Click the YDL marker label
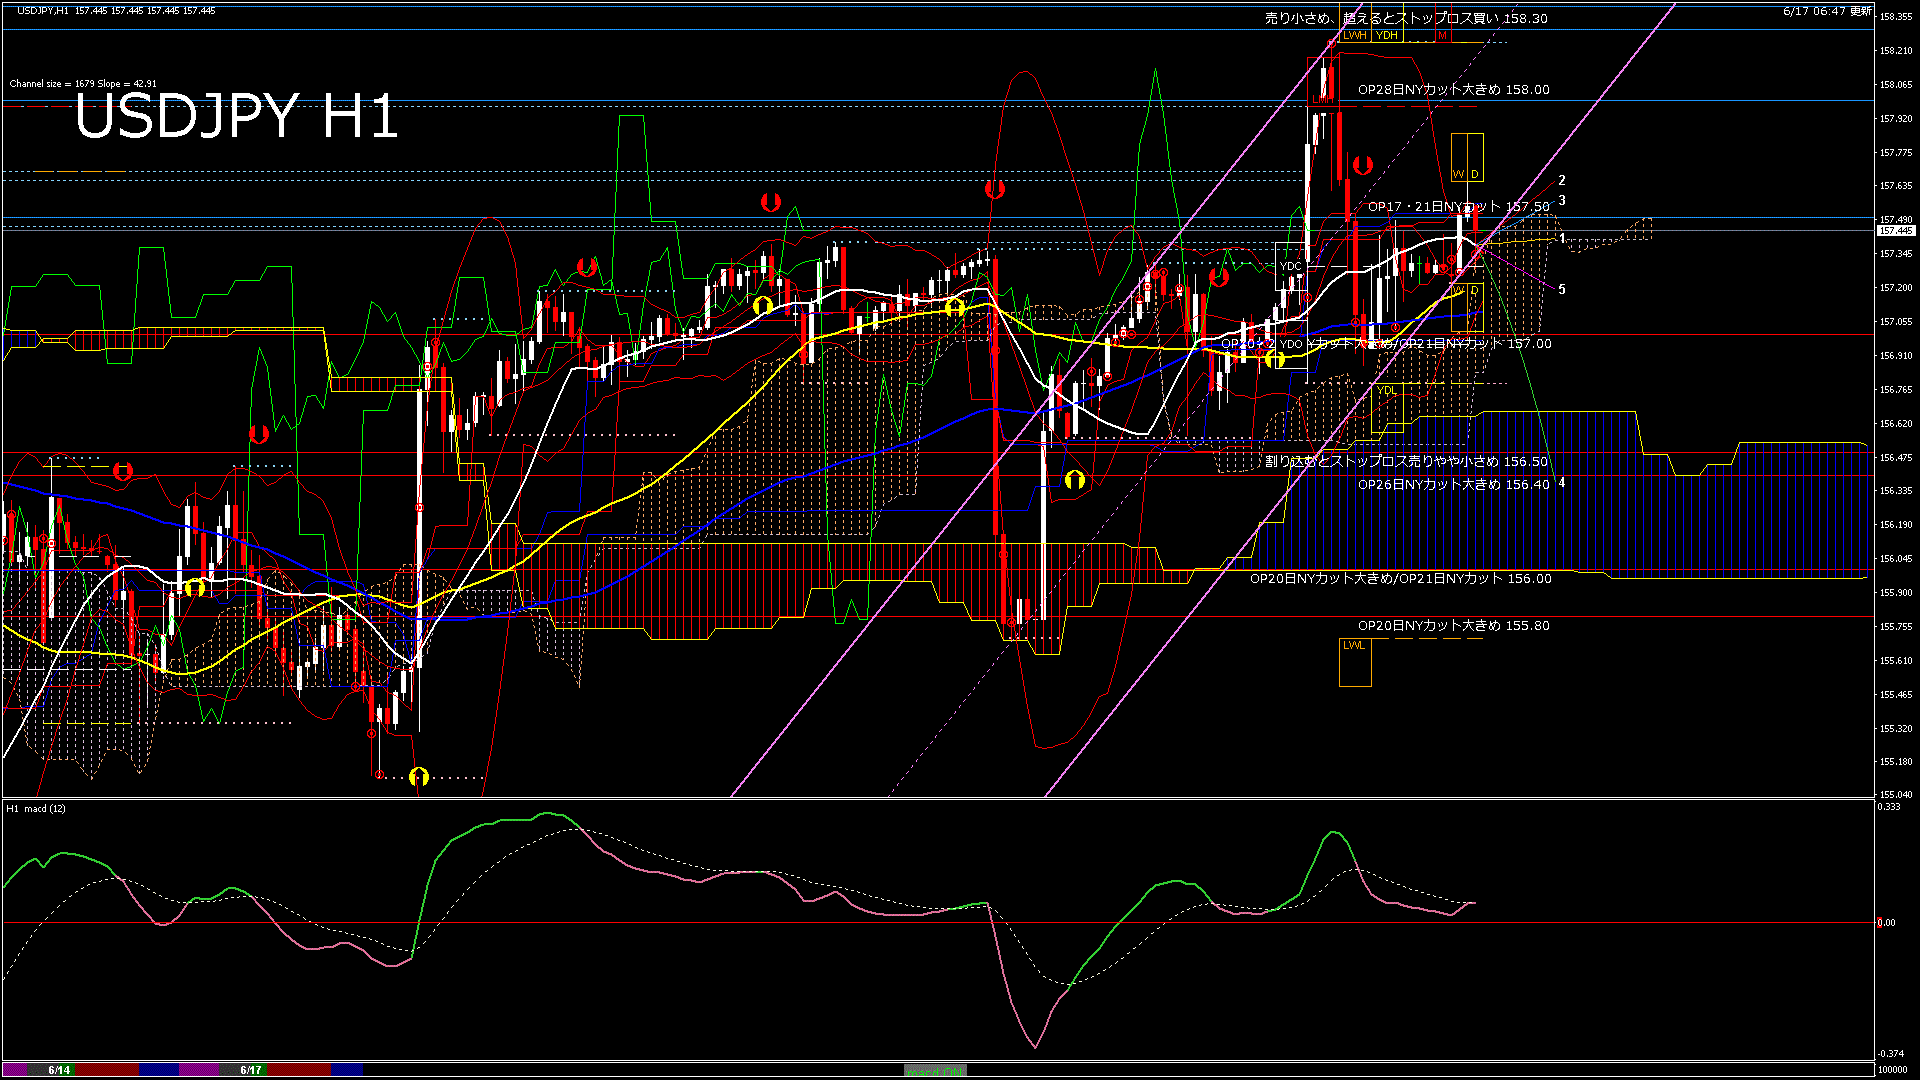The width and height of the screenshot is (1920, 1080). [1386, 390]
